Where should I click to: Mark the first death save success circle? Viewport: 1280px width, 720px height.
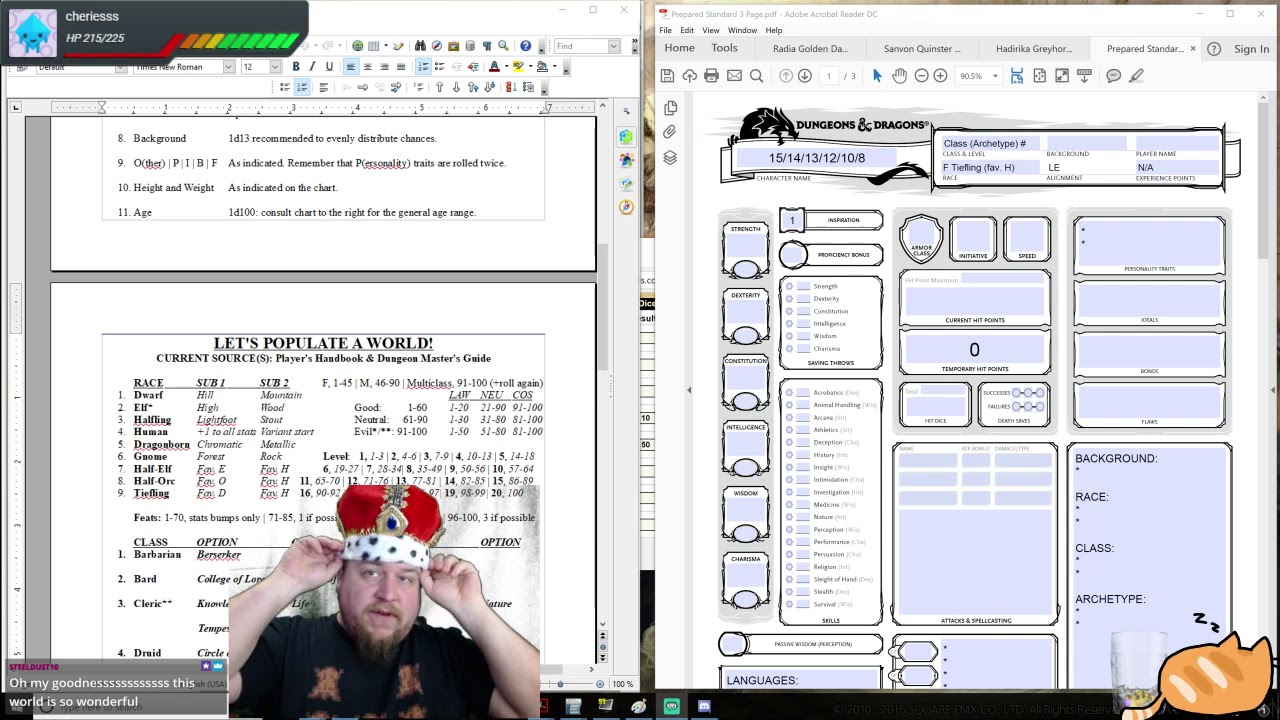pyautogui.click(x=1017, y=393)
